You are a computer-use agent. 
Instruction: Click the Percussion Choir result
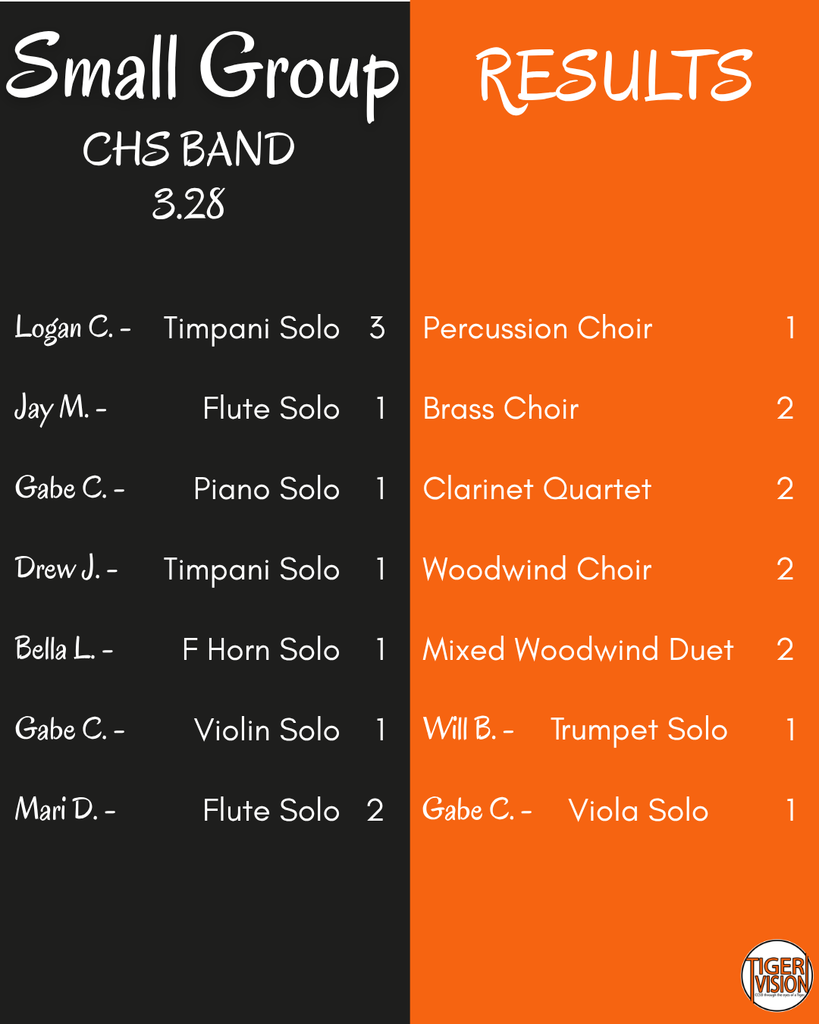click(x=537, y=328)
